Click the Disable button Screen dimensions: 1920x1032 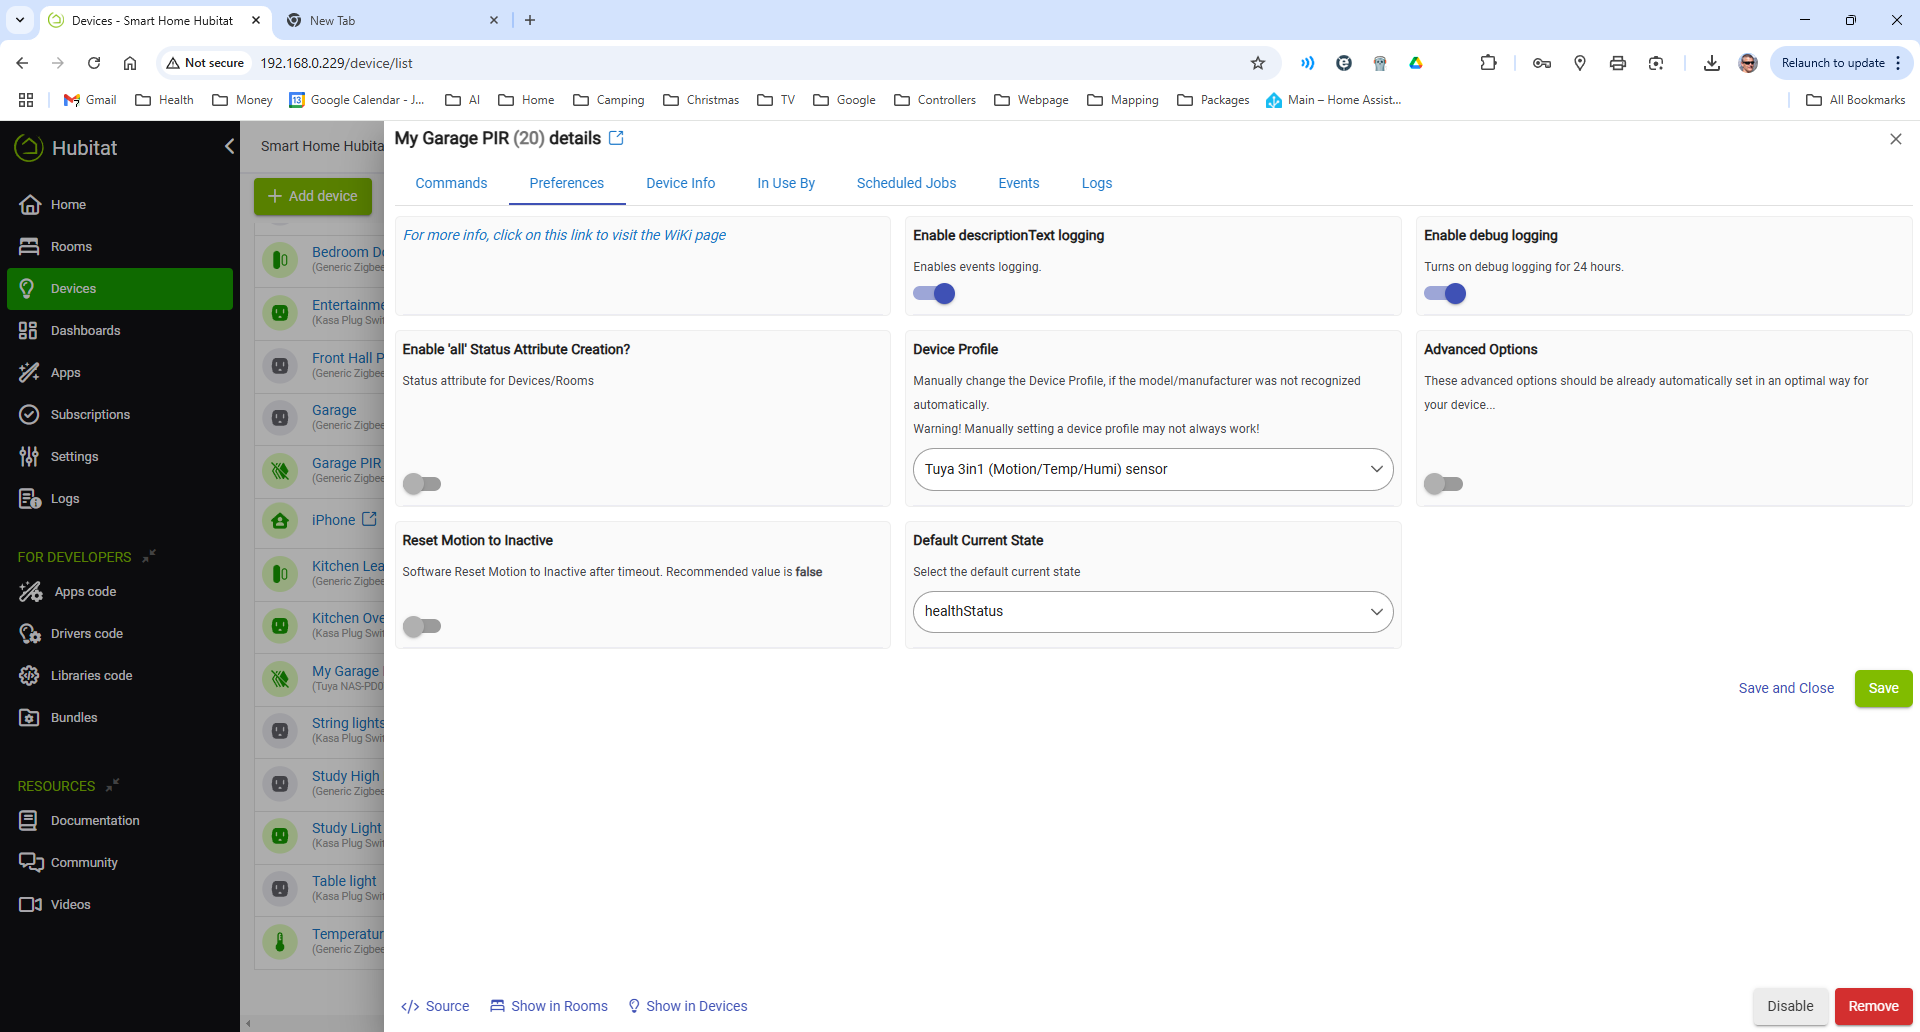(x=1790, y=1006)
